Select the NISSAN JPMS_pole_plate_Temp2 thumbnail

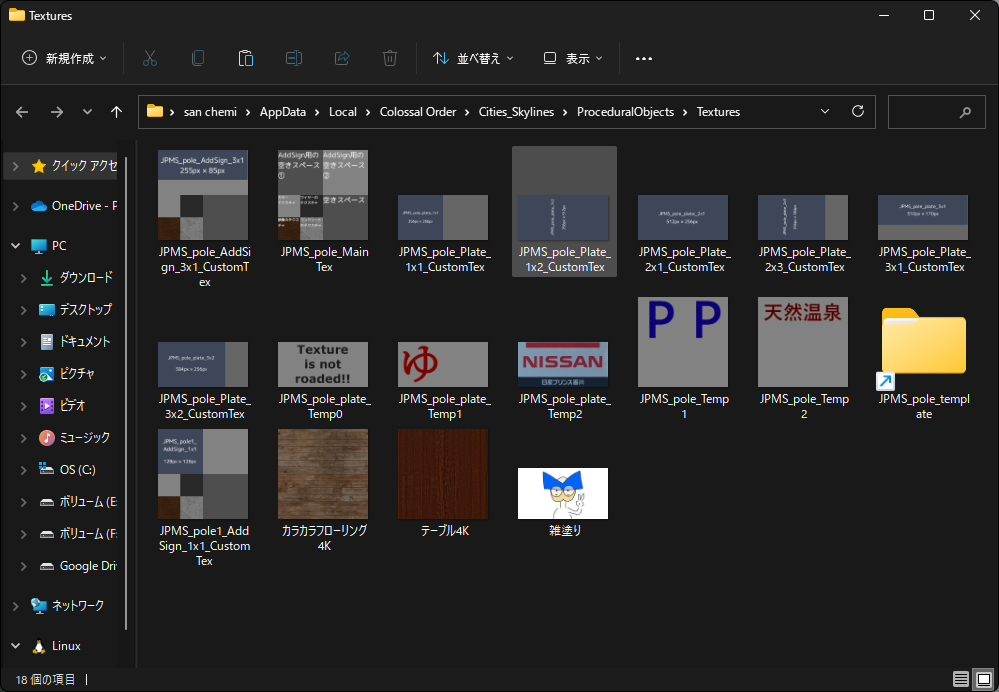coord(563,365)
